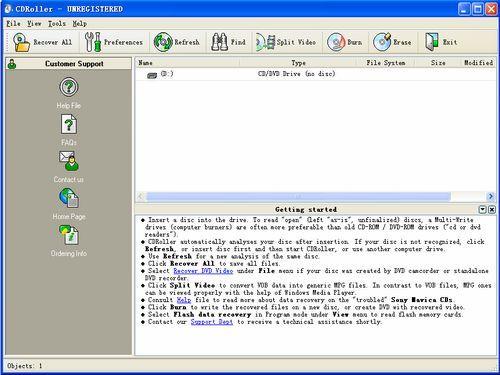Follow the Recover DVD Video link

click(203, 271)
